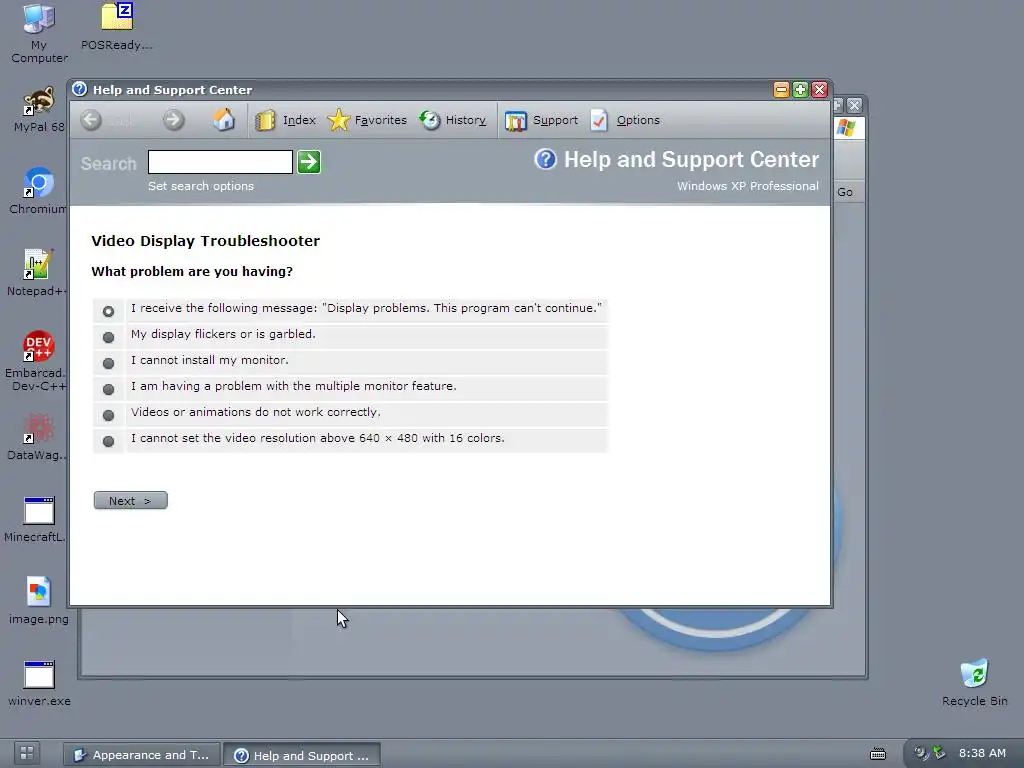Click the Windows logo in background window
The width and height of the screenshot is (1024, 768).
point(846,127)
